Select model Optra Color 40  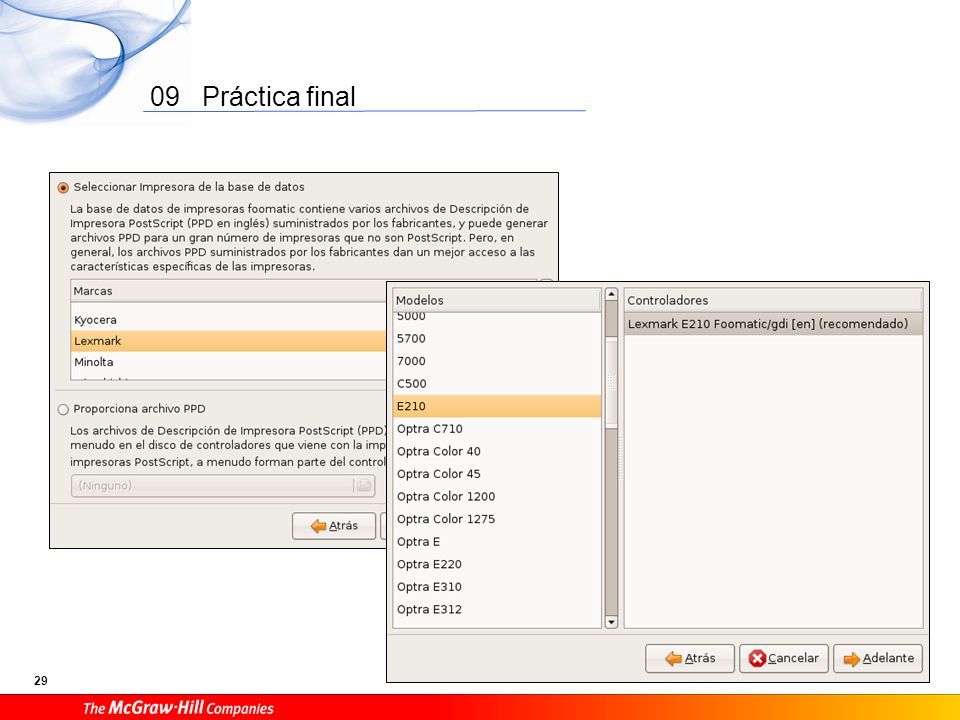click(x=497, y=451)
